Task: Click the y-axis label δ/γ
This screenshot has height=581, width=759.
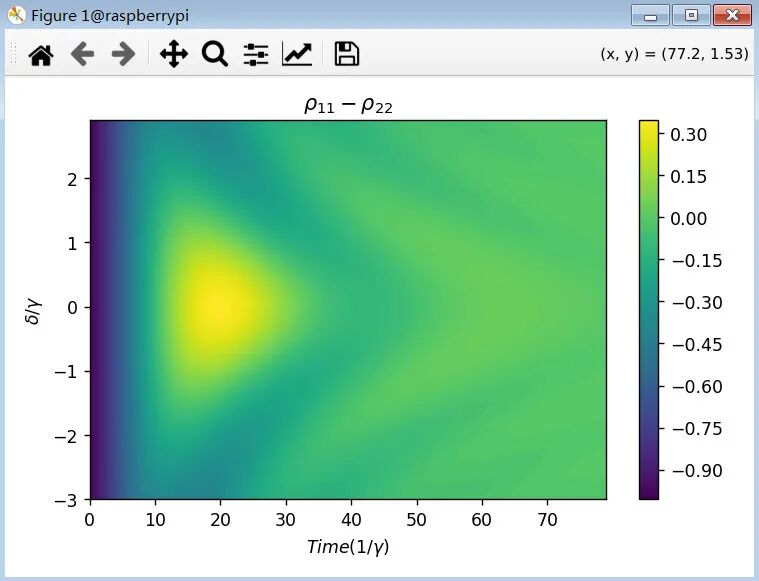Action: (x=34, y=310)
